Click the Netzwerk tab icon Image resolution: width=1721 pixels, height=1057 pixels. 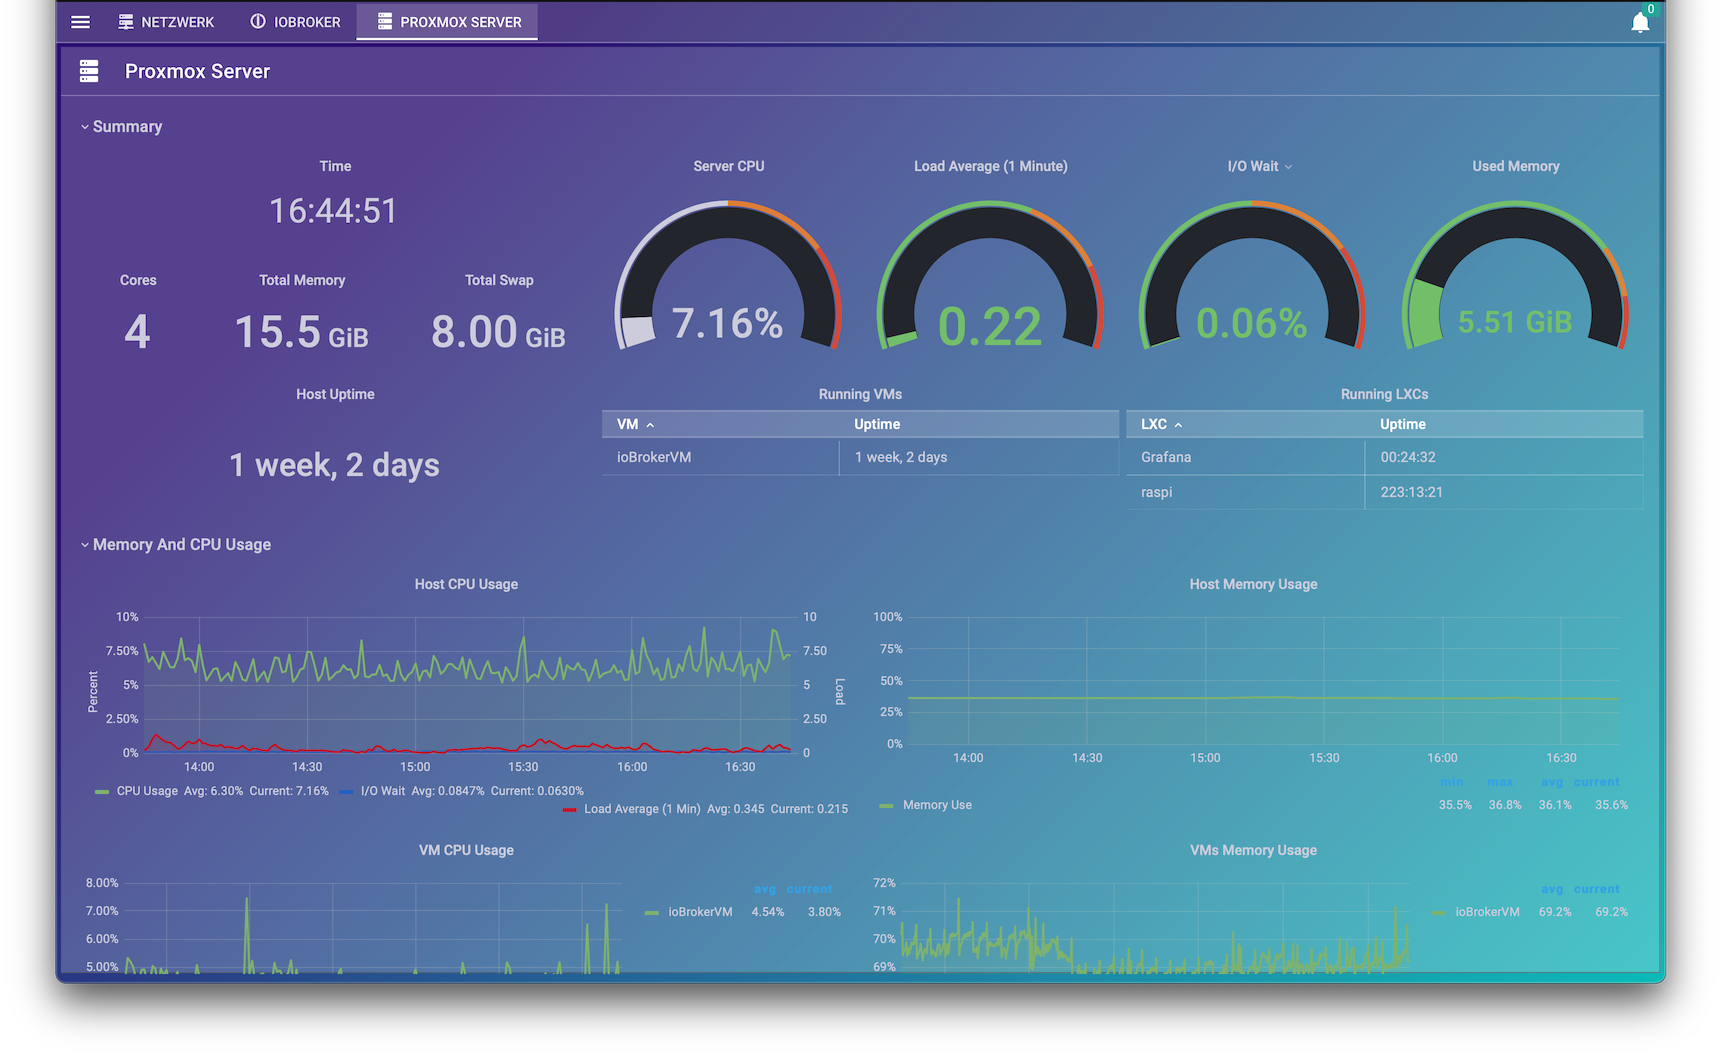coord(126,22)
